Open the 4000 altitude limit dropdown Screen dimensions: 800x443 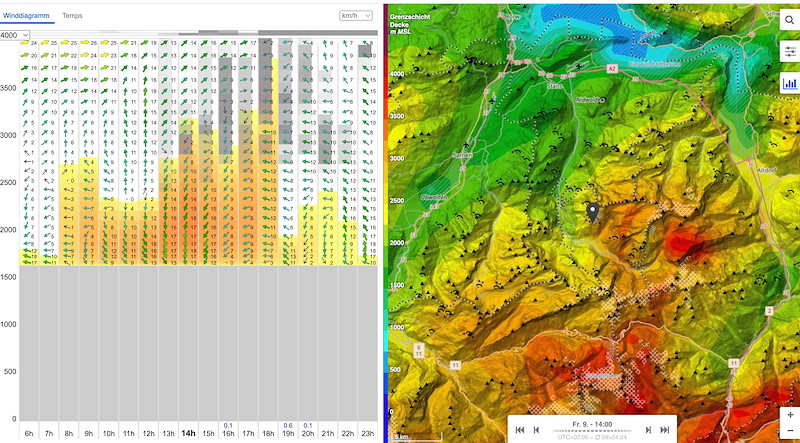15,35
